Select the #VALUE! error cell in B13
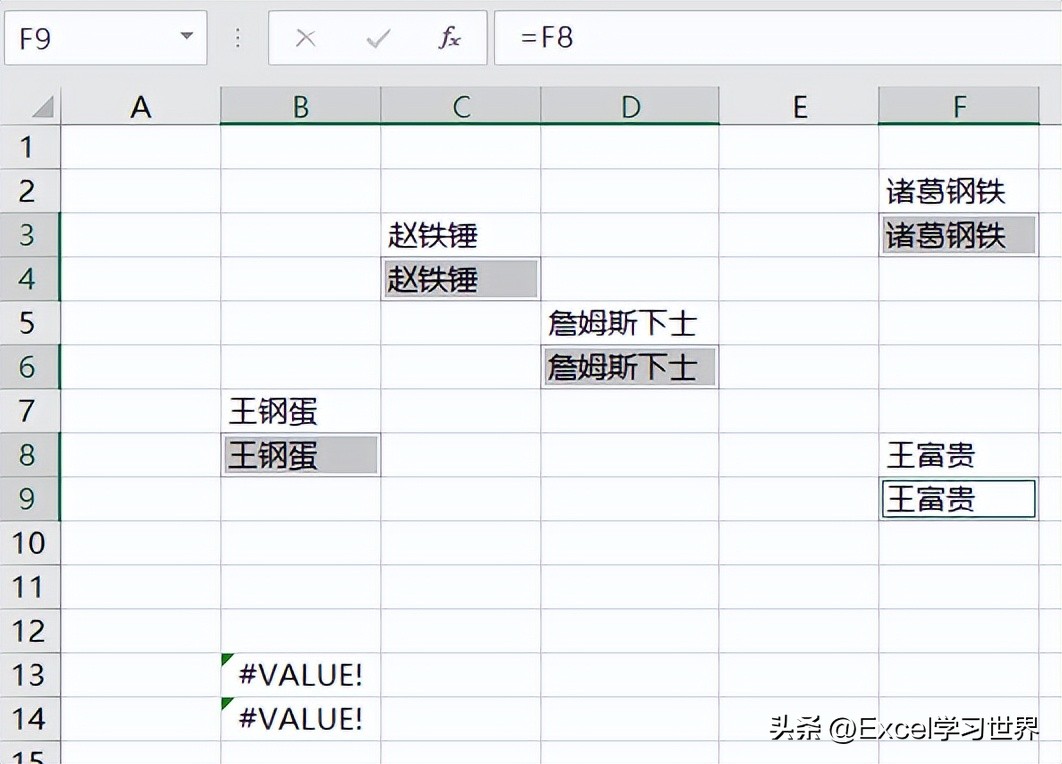Screen dimensions: 1062x764 (x=300, y=675)
